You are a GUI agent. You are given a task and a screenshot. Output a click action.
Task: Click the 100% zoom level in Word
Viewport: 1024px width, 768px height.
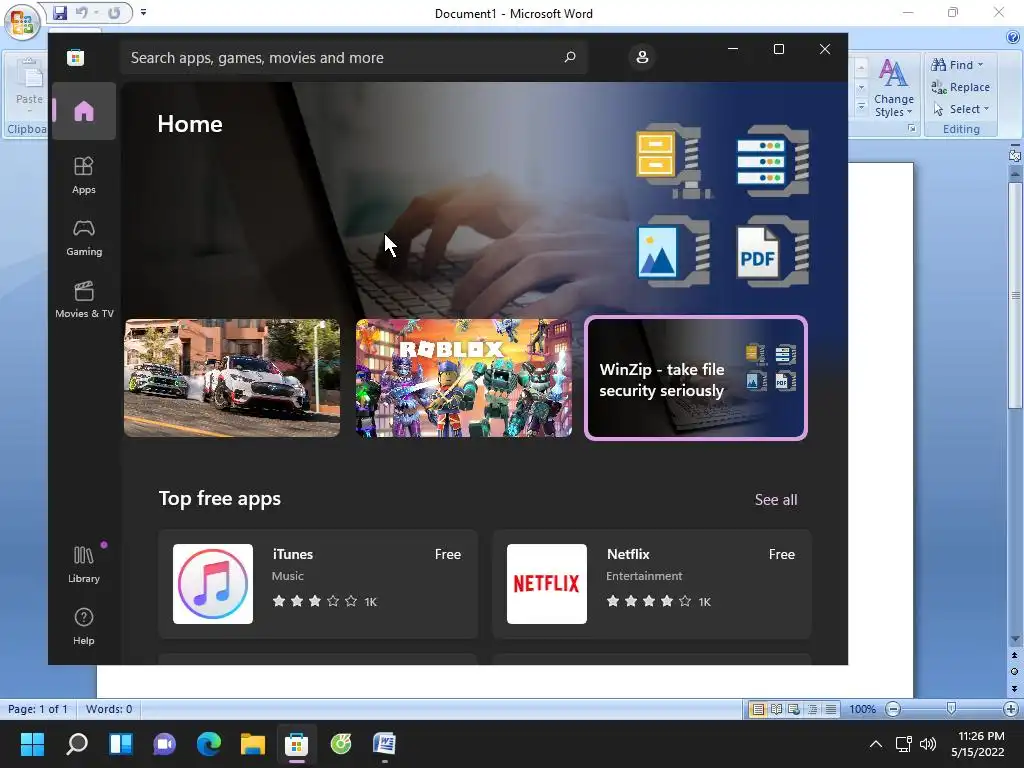[x=862, y=709]
